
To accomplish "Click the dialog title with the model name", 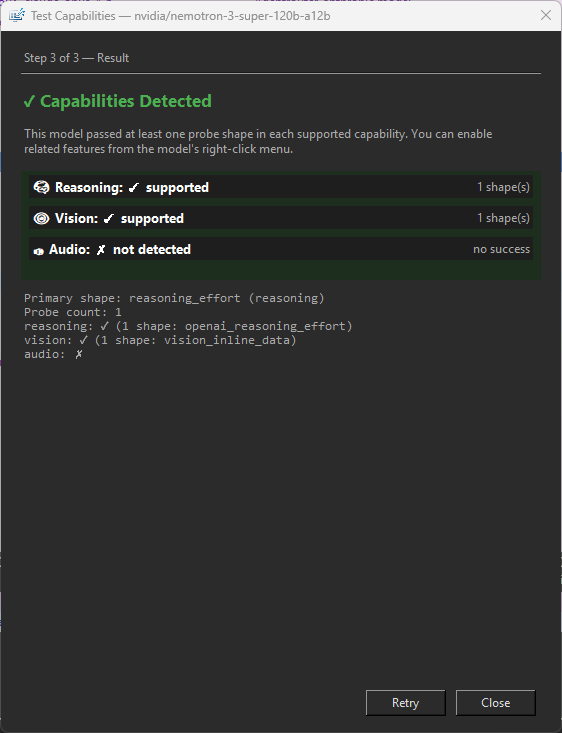I will pos(180,16).
